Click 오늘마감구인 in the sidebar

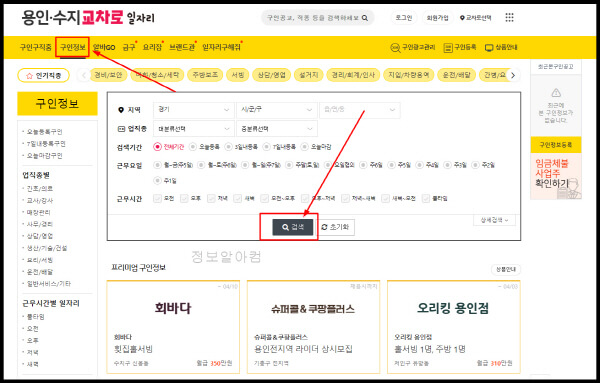(x=44, y=156)
